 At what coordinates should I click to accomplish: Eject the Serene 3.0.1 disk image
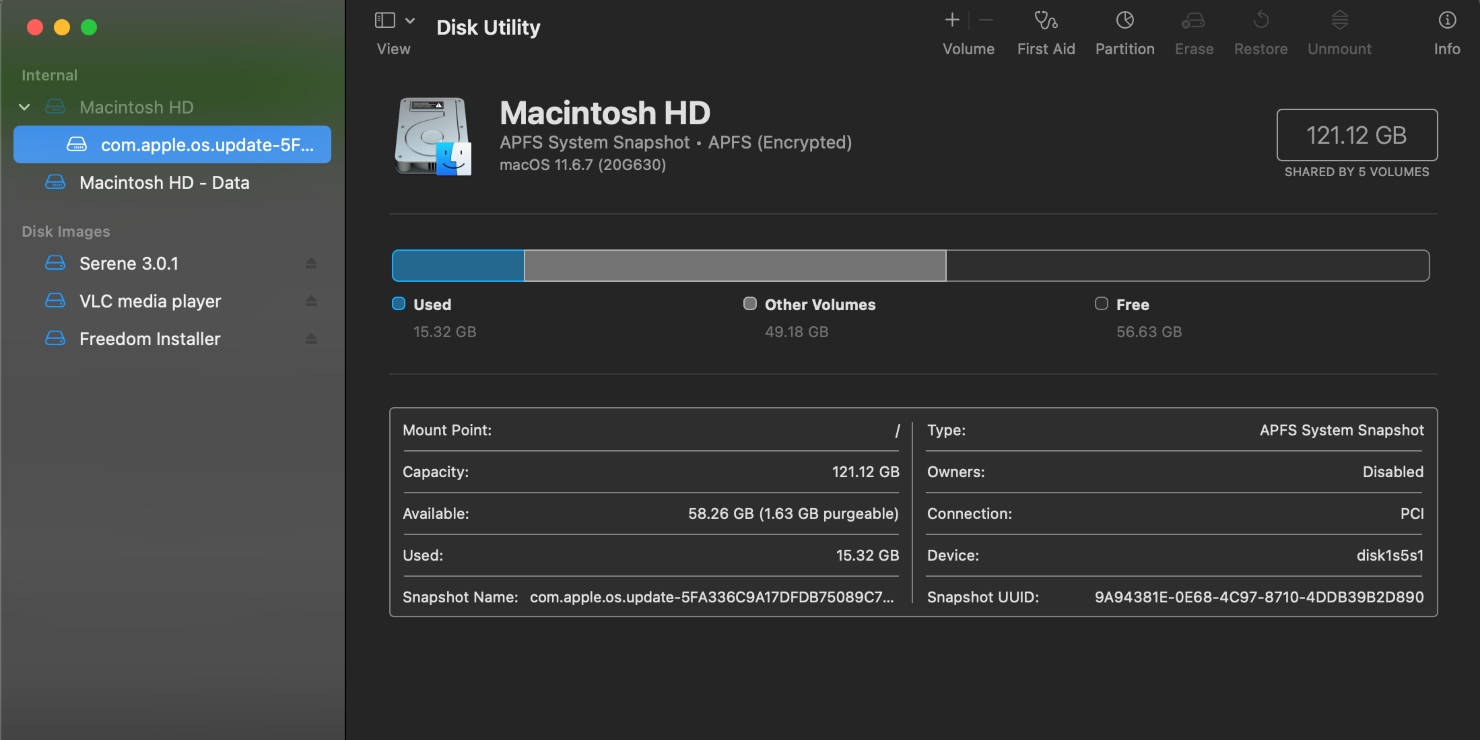(311, 264)
